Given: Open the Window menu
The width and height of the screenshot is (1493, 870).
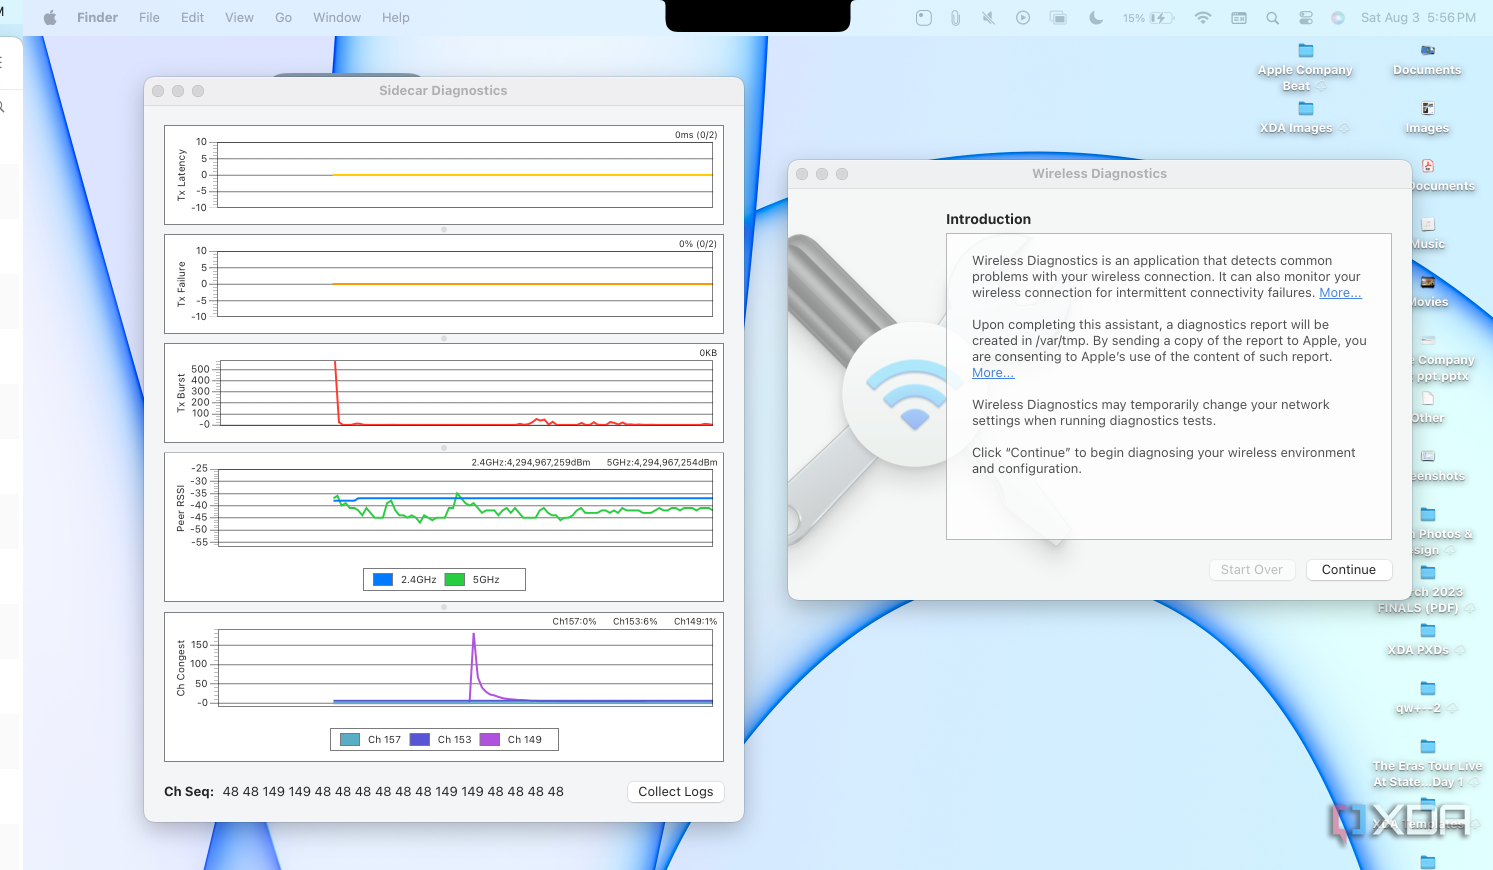Looking at the screenshot, I should point(337,18).
